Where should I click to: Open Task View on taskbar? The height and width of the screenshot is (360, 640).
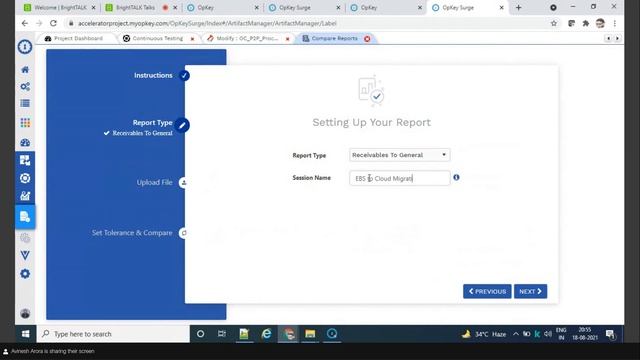(222, 334)
